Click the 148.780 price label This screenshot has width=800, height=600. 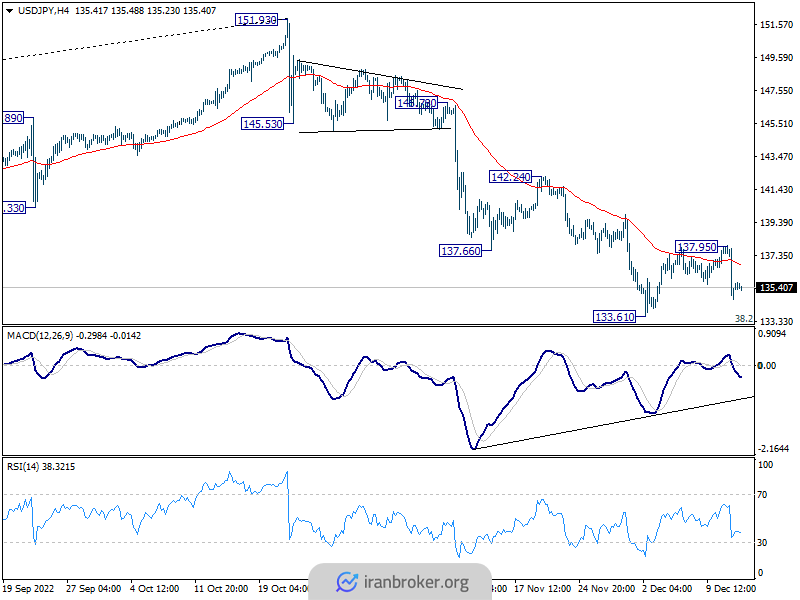tap(416, 103)
